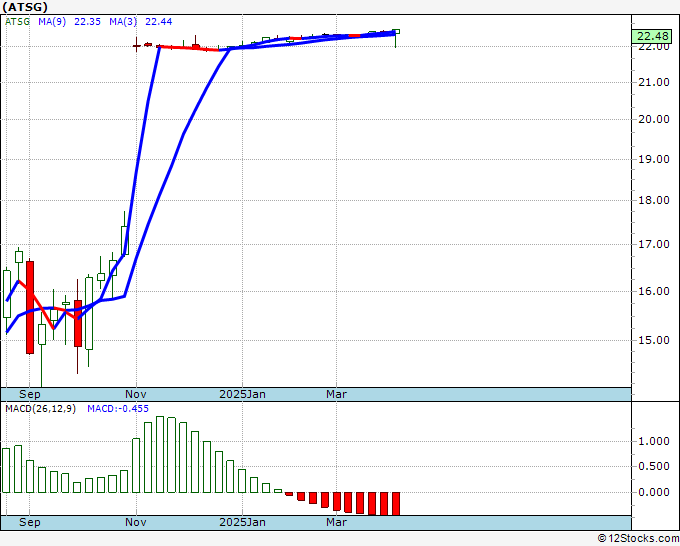The width and height of the screenshot is (680, 546).
Task: Click the Mar label on price chart axis
Action: [337, 394]
